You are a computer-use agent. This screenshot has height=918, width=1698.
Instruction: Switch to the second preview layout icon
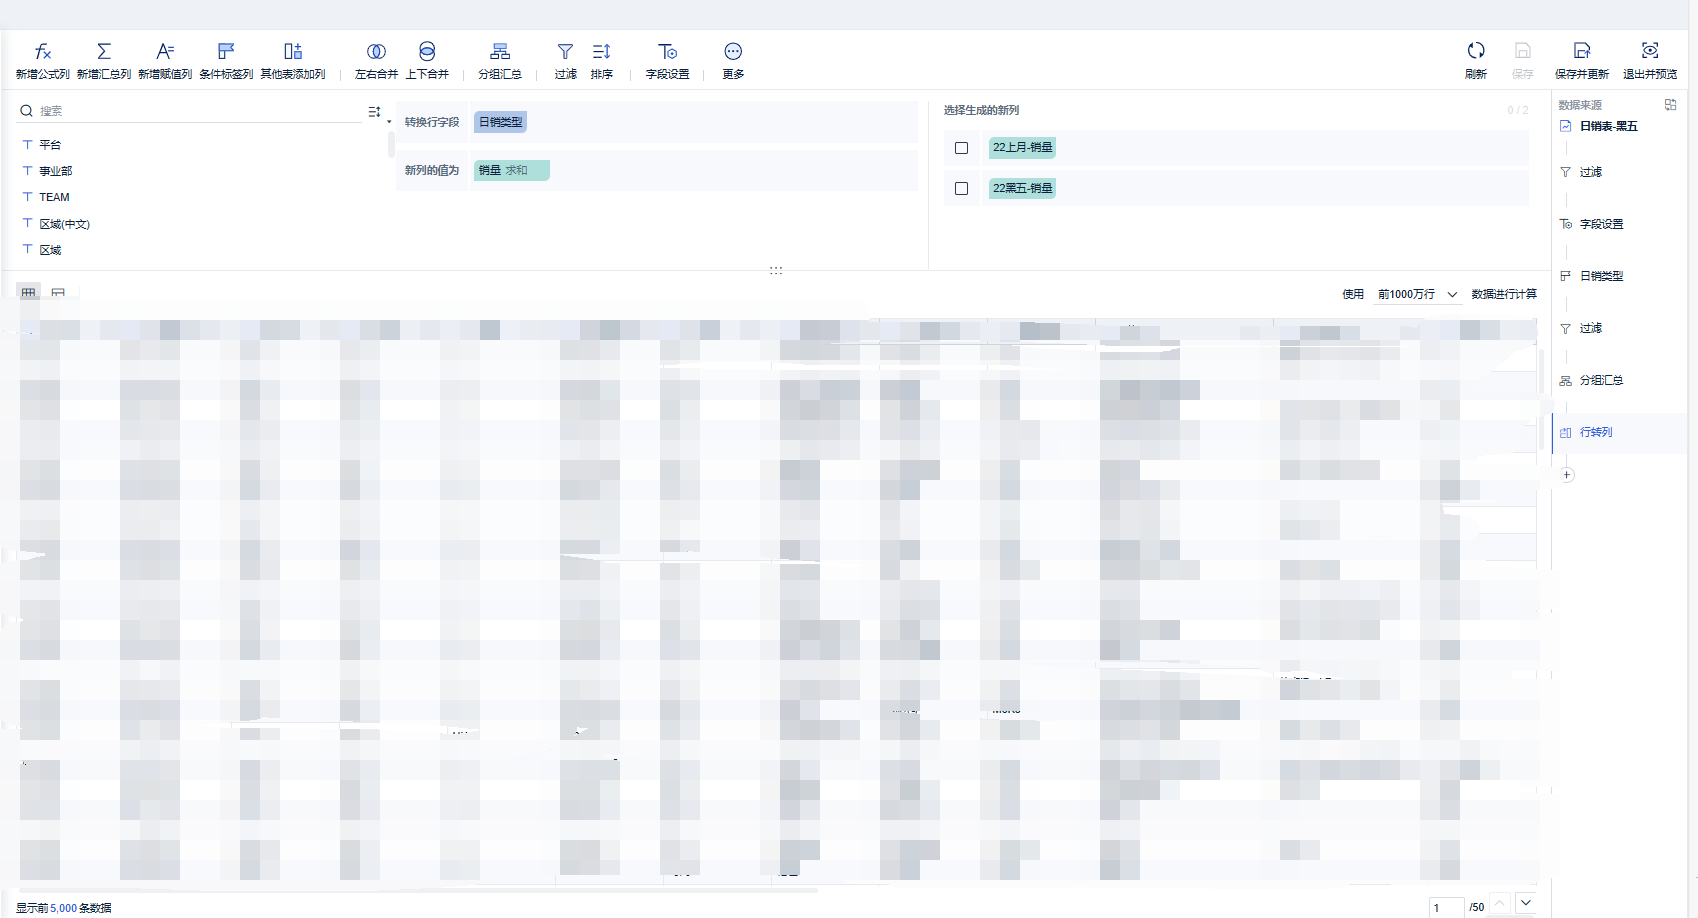point(58,293)
